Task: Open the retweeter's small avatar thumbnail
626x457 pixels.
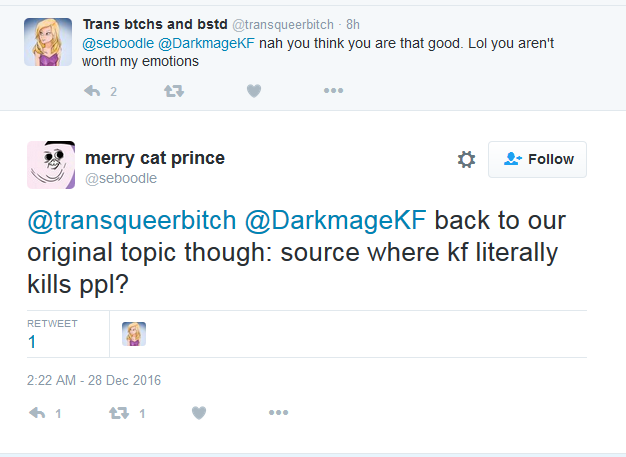Action: click(x=134, y=334)
